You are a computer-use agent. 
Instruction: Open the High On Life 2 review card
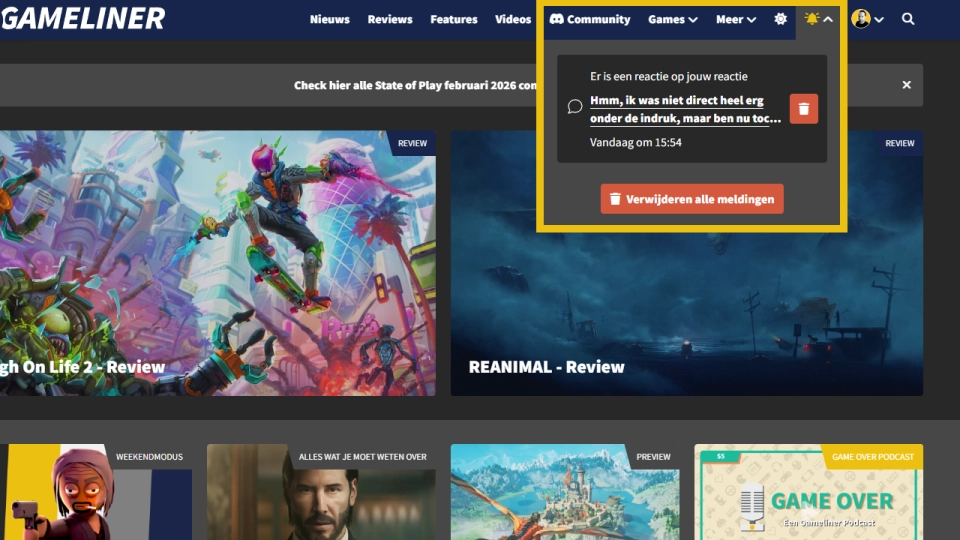[218, 263]
